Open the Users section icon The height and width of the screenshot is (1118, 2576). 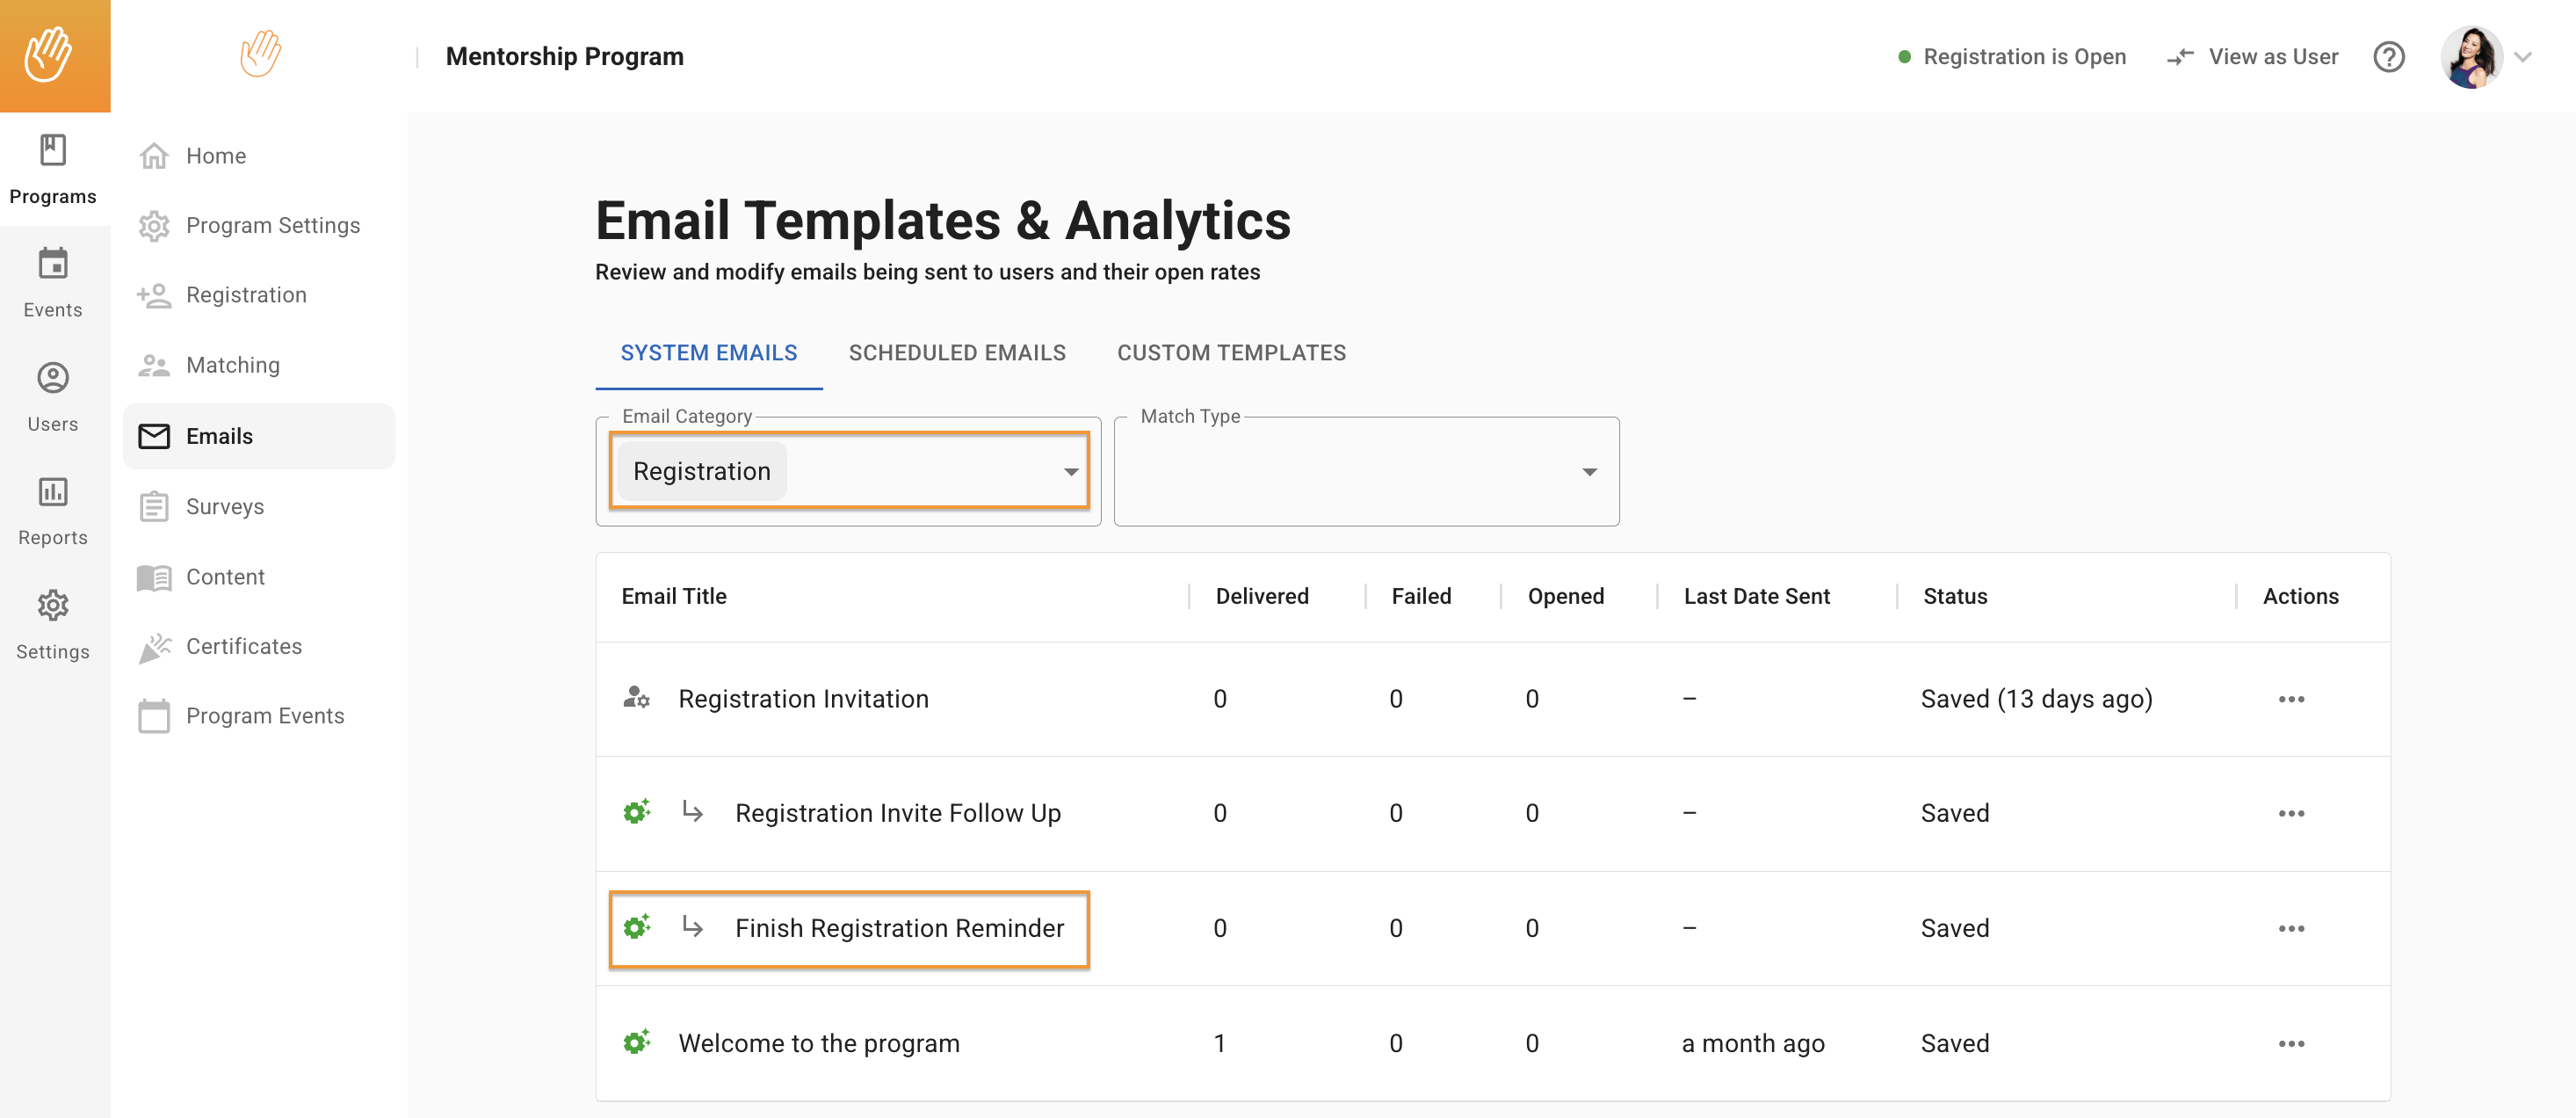click(53, 378)
